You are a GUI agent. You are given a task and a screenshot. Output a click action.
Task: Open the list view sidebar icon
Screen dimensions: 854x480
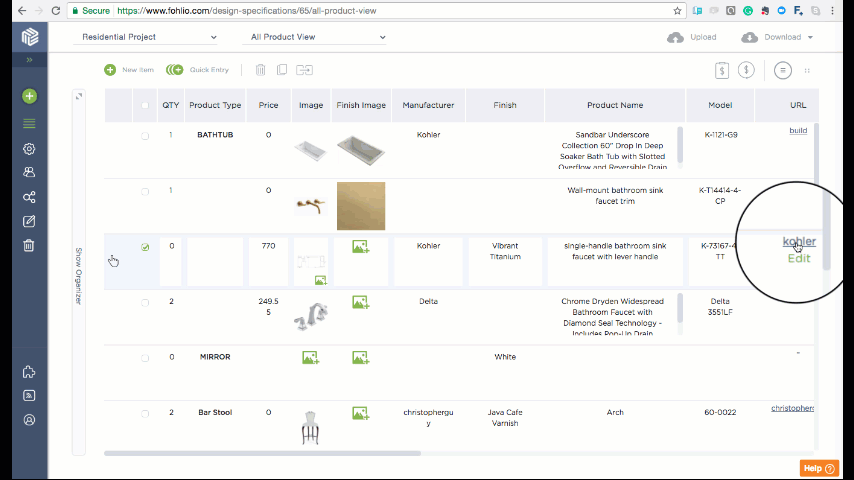29,124
